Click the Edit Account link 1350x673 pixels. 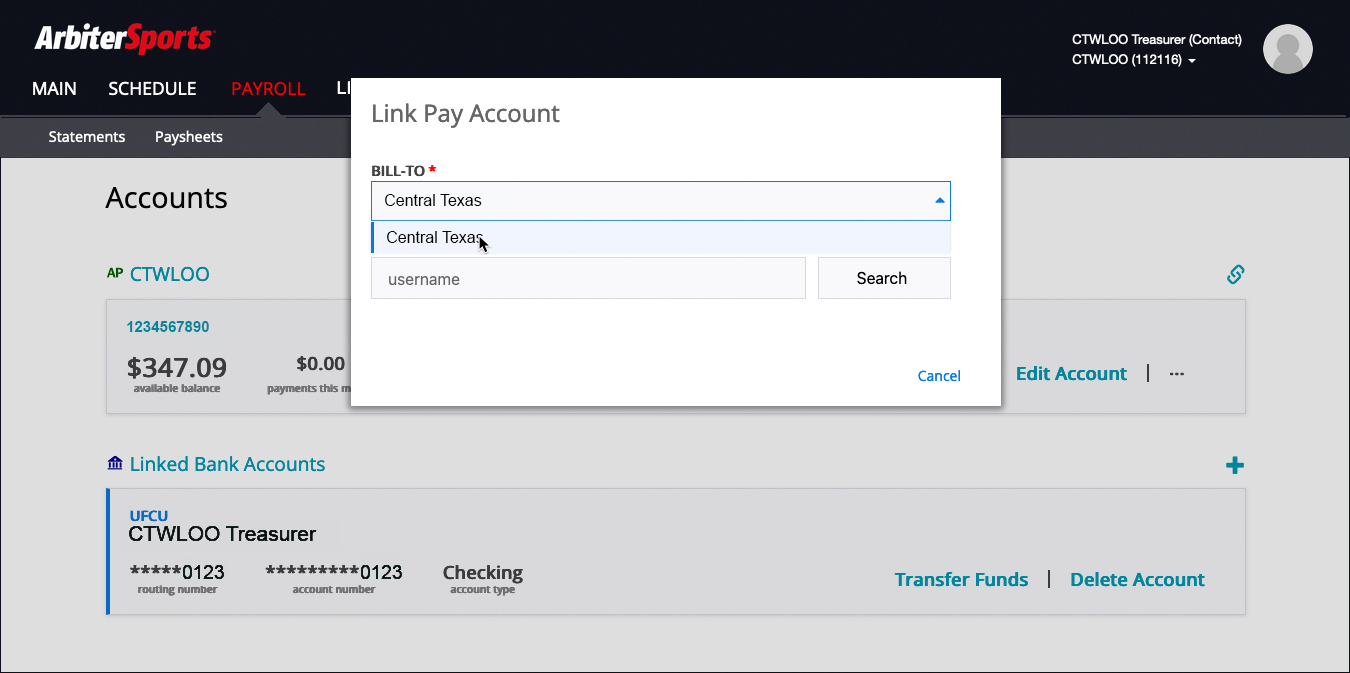coord(1071,374)
